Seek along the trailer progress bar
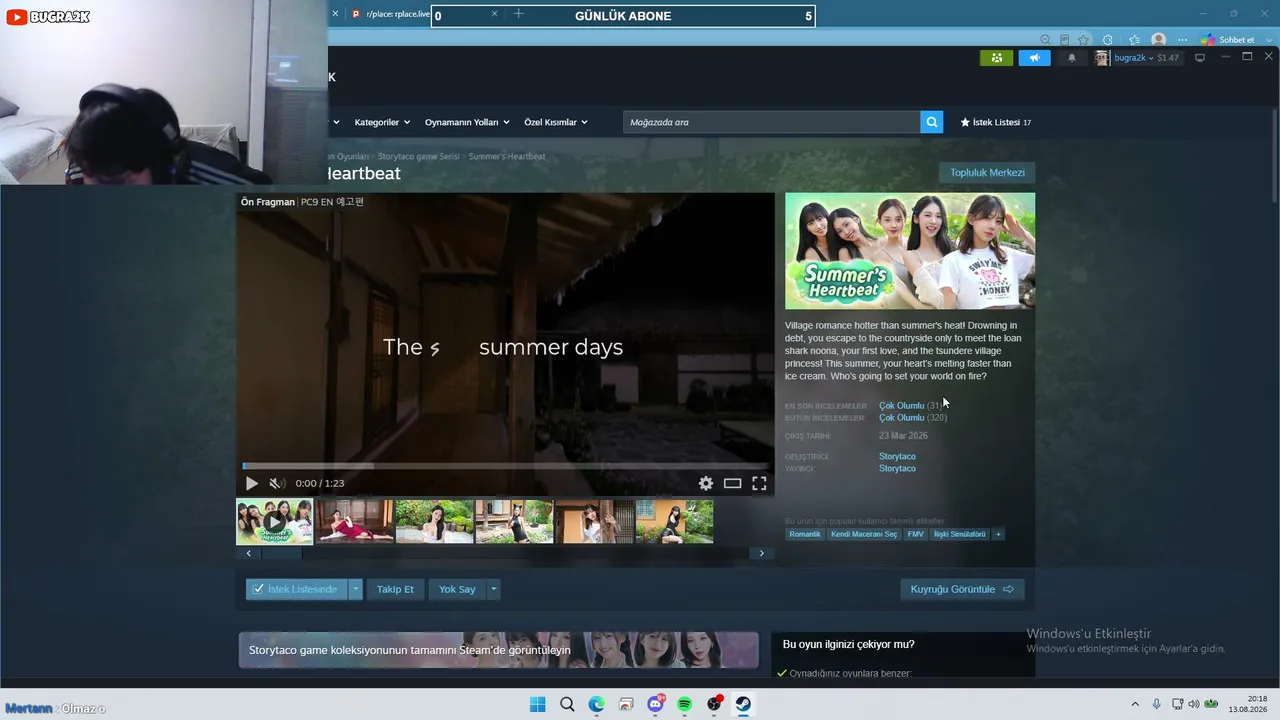This screenshot has width=1280, height=720. [505, 466]
